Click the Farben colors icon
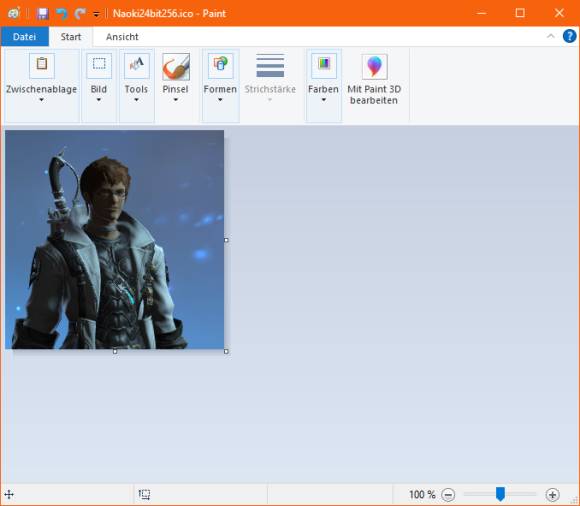The width and height of the screenshot is (580, 506). [324, 65]
